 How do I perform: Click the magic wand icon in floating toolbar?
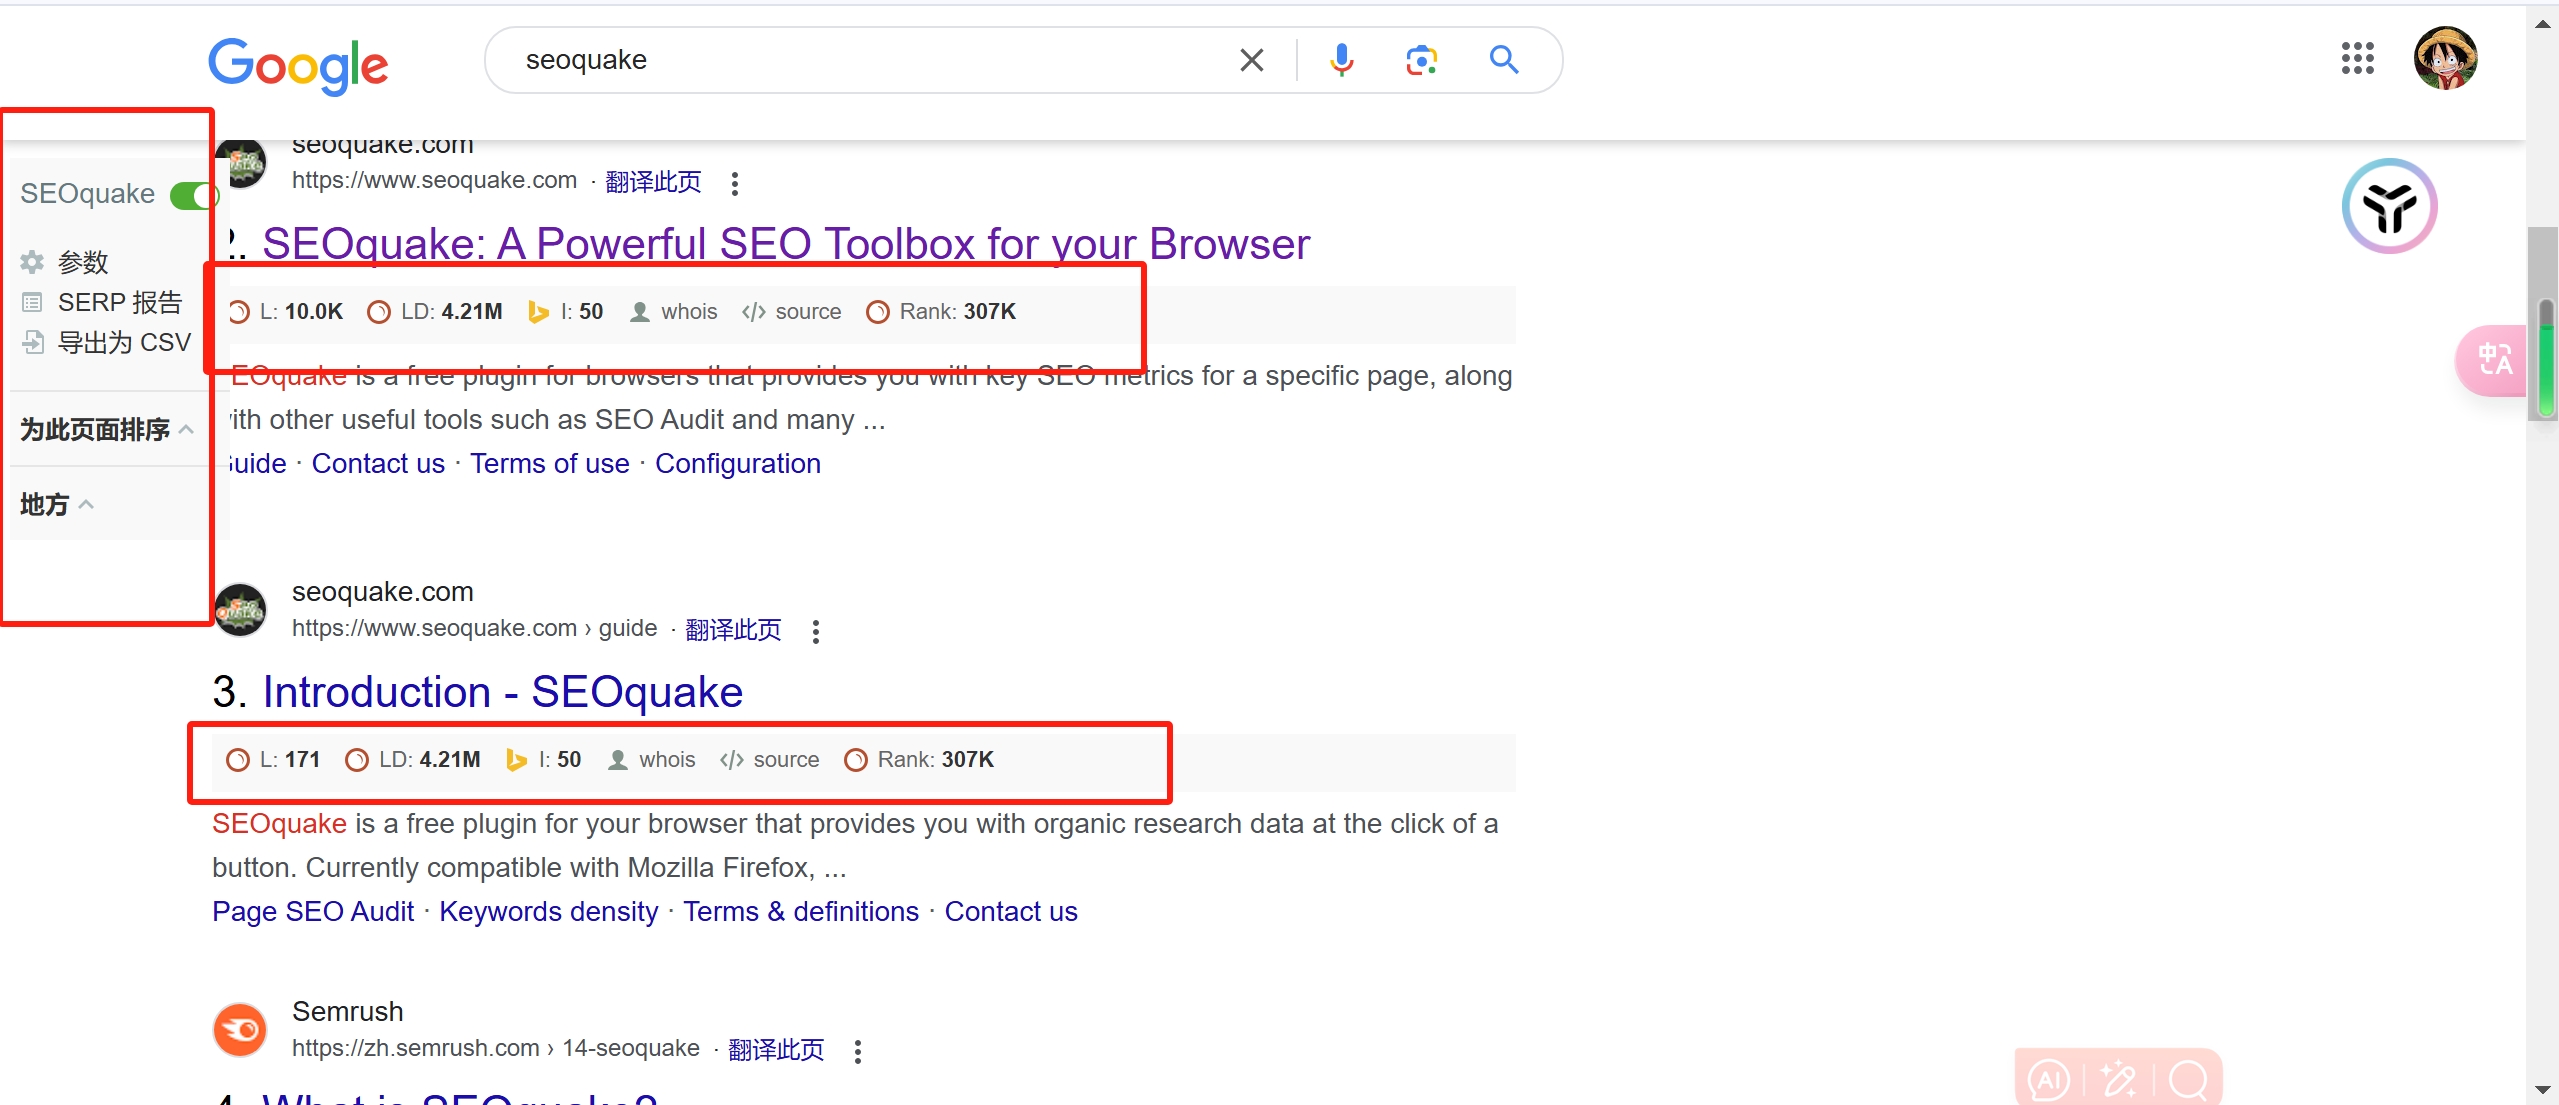[2118, 1080]
